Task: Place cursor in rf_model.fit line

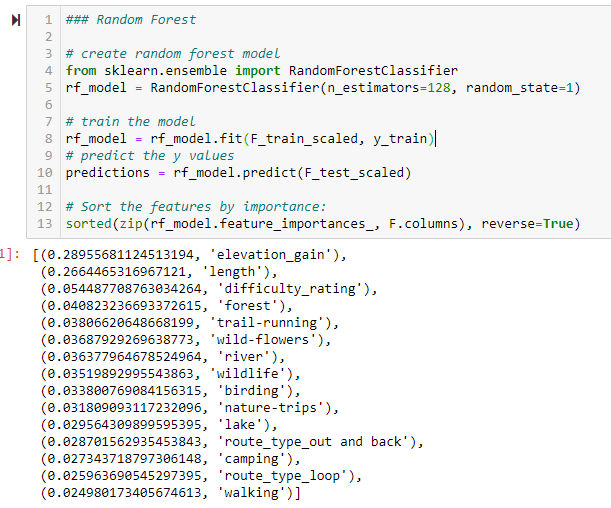Action: [x=250, y=139]
